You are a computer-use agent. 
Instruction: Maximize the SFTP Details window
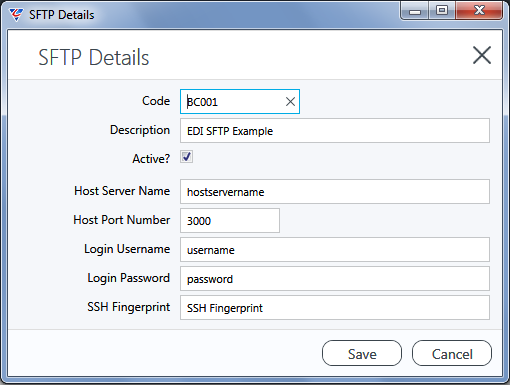(442, 11)
